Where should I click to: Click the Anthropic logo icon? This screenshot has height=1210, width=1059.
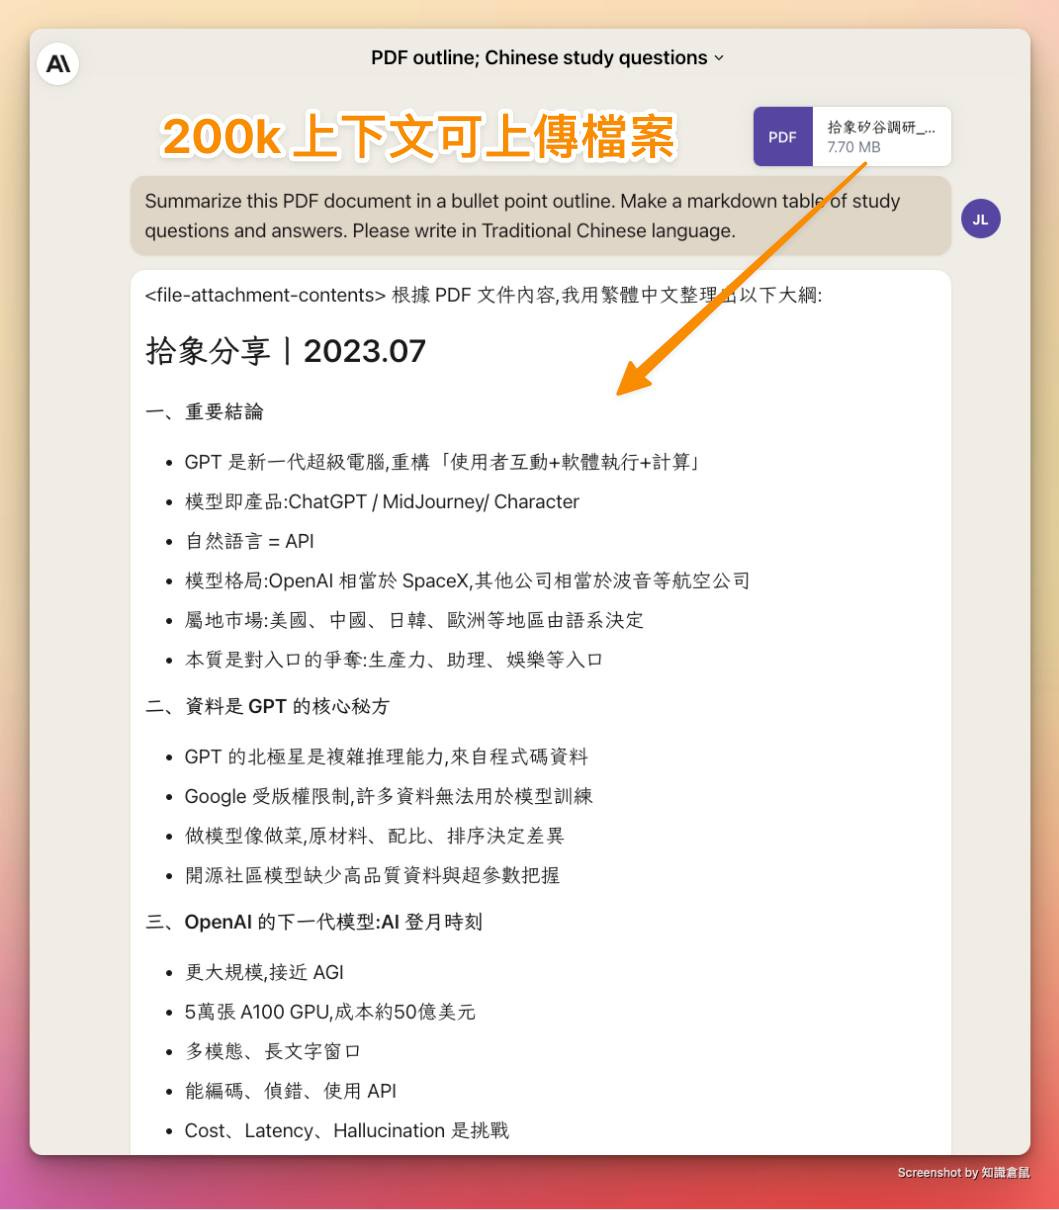click(x=58, y=64)
